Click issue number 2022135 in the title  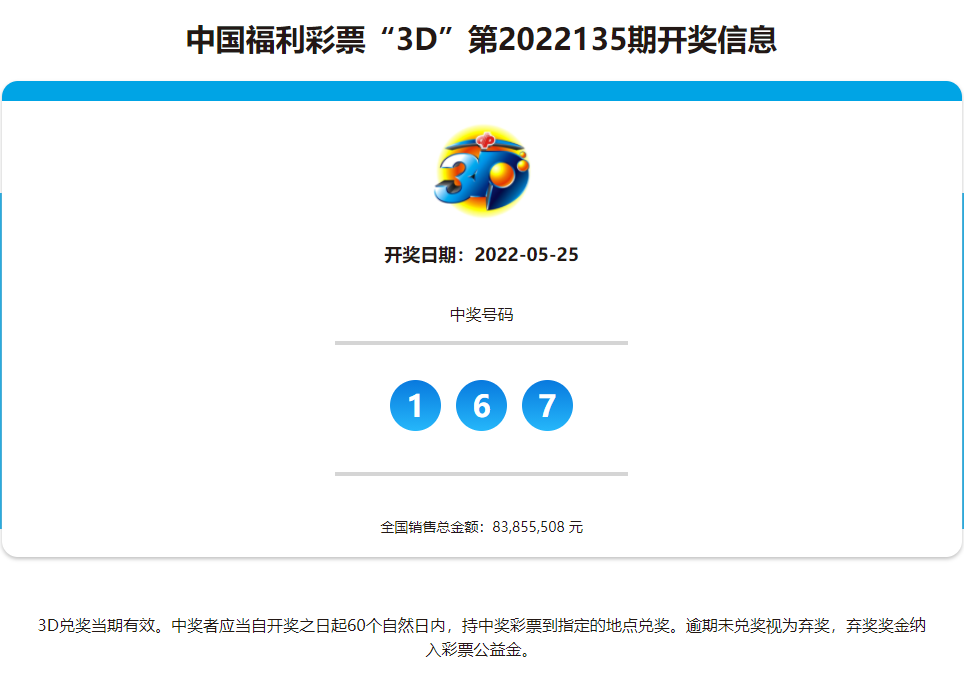[561, 41]
